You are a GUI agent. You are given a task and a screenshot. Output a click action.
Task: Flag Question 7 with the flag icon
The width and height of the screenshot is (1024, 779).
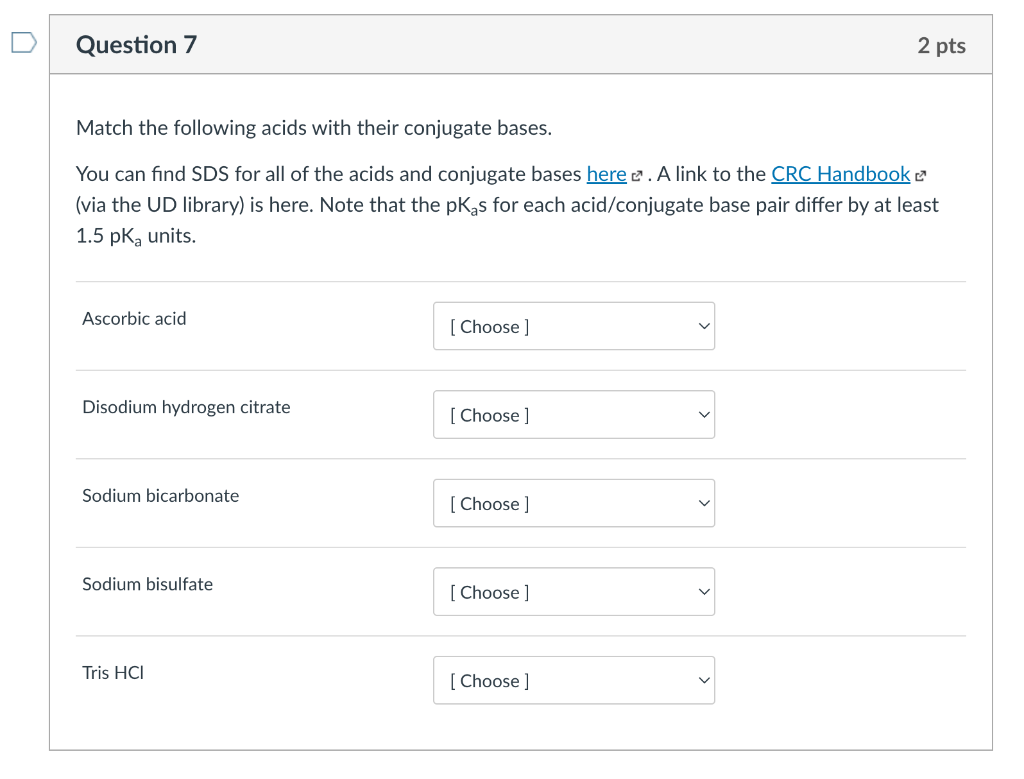24,43
